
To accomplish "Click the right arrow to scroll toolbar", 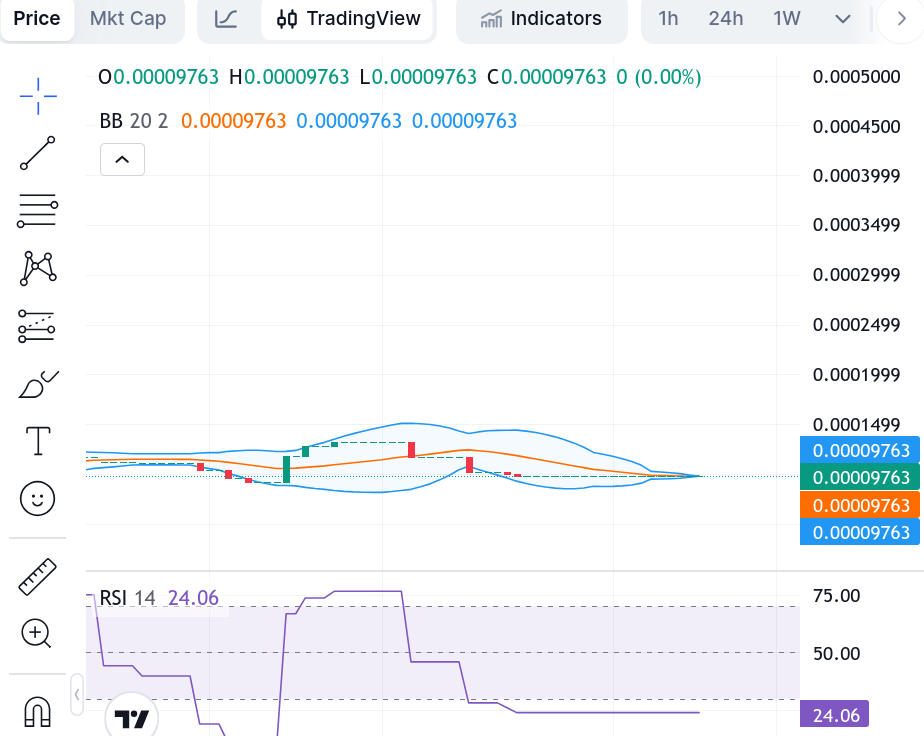I will 901,19.
